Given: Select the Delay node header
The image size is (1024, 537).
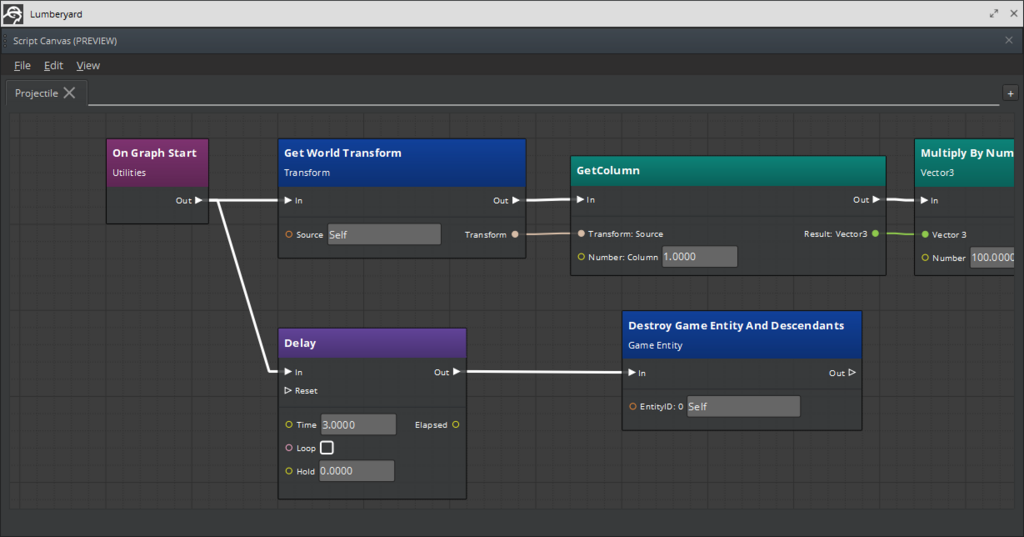Looking at the screenshot, I should (372, 344).
